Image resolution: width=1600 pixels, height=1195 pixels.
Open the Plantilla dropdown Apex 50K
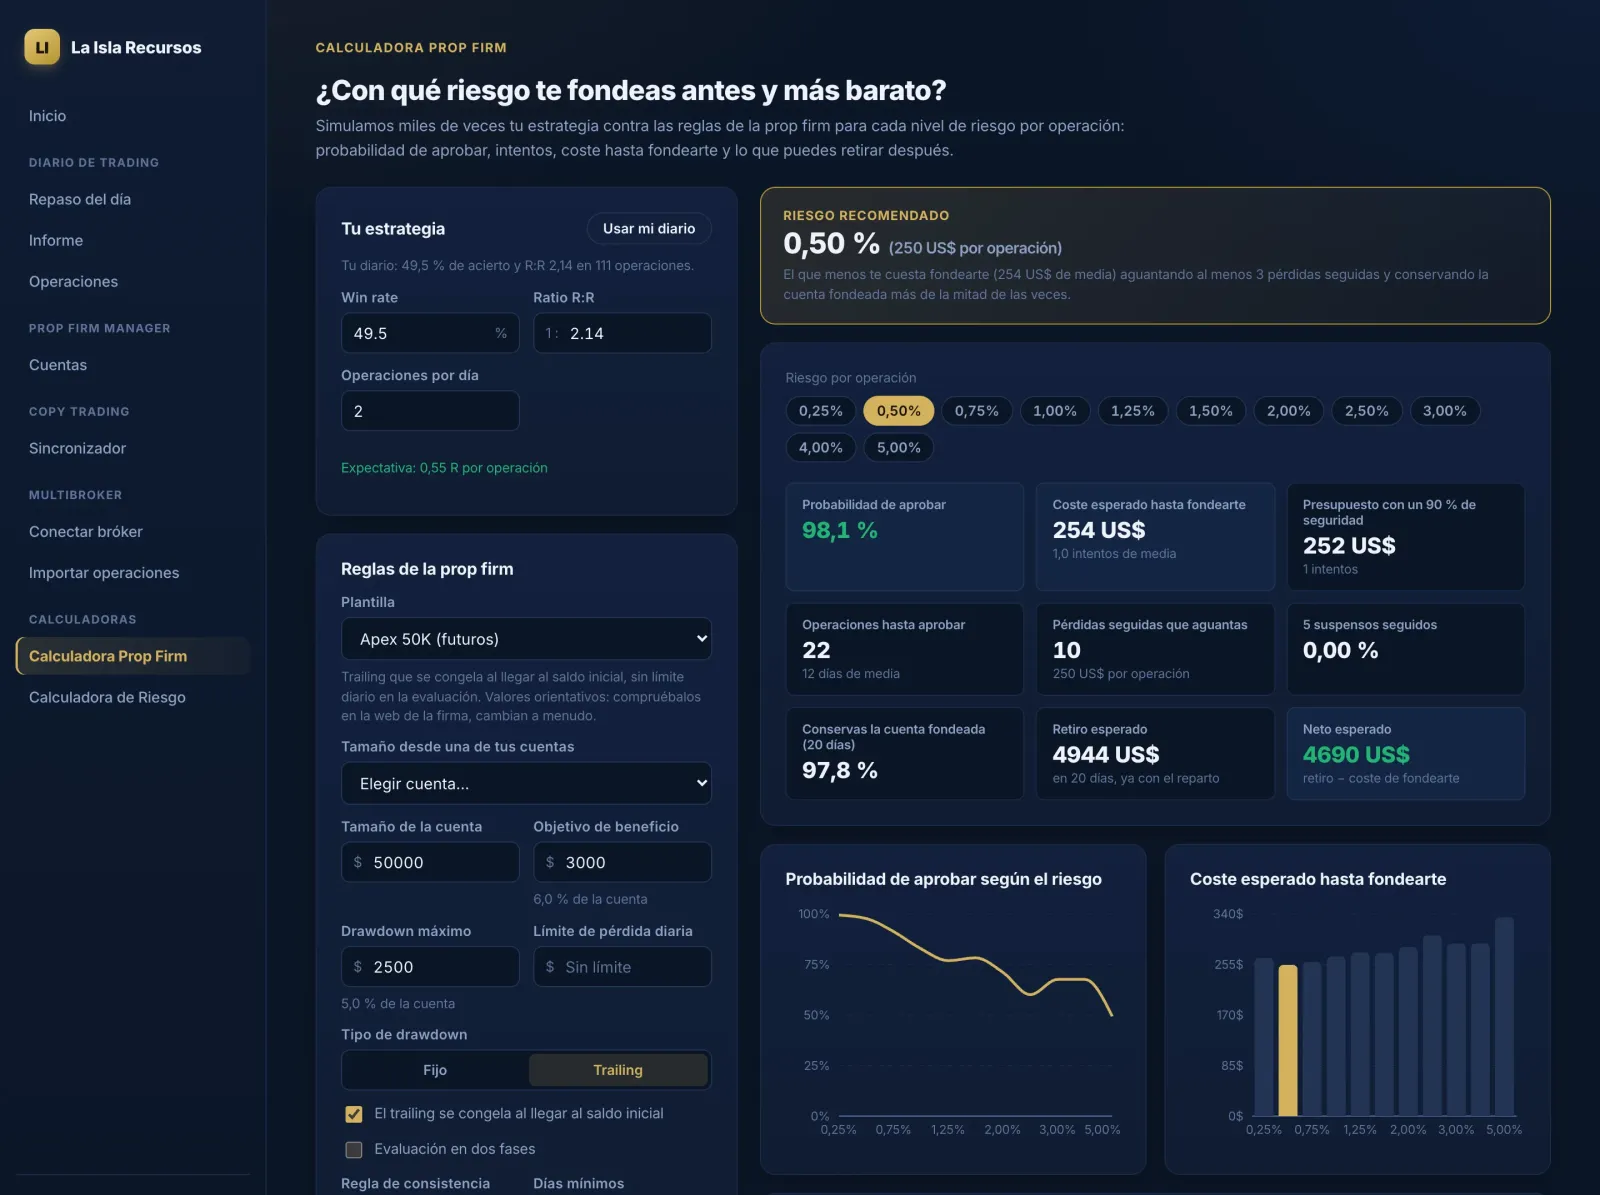526,639
